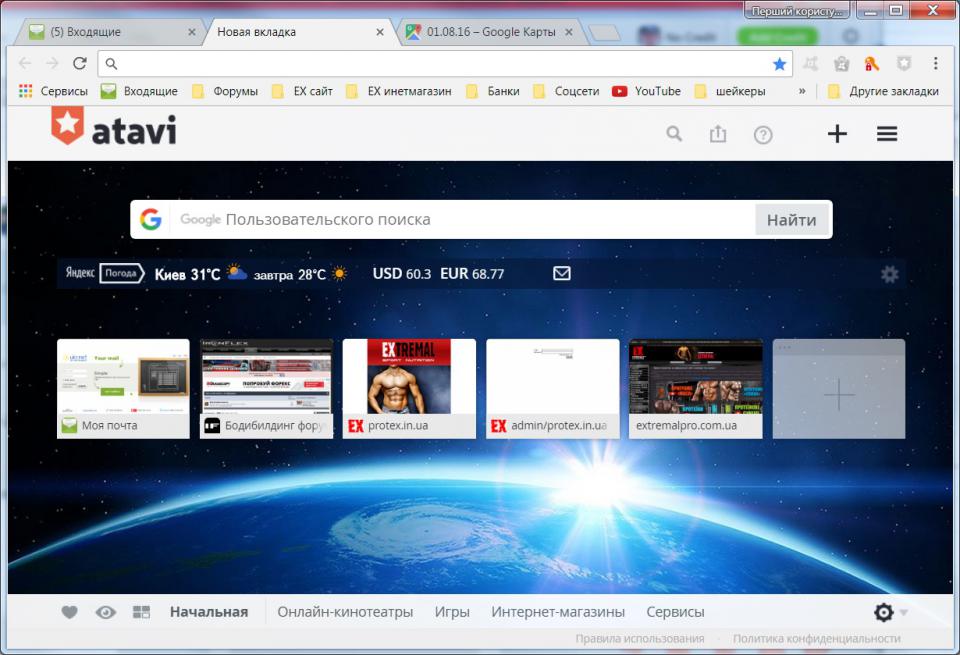Switch to grid view layout icon
This screenshot has height=655, width=960.
pyautogui.click(x=141, y=612)
